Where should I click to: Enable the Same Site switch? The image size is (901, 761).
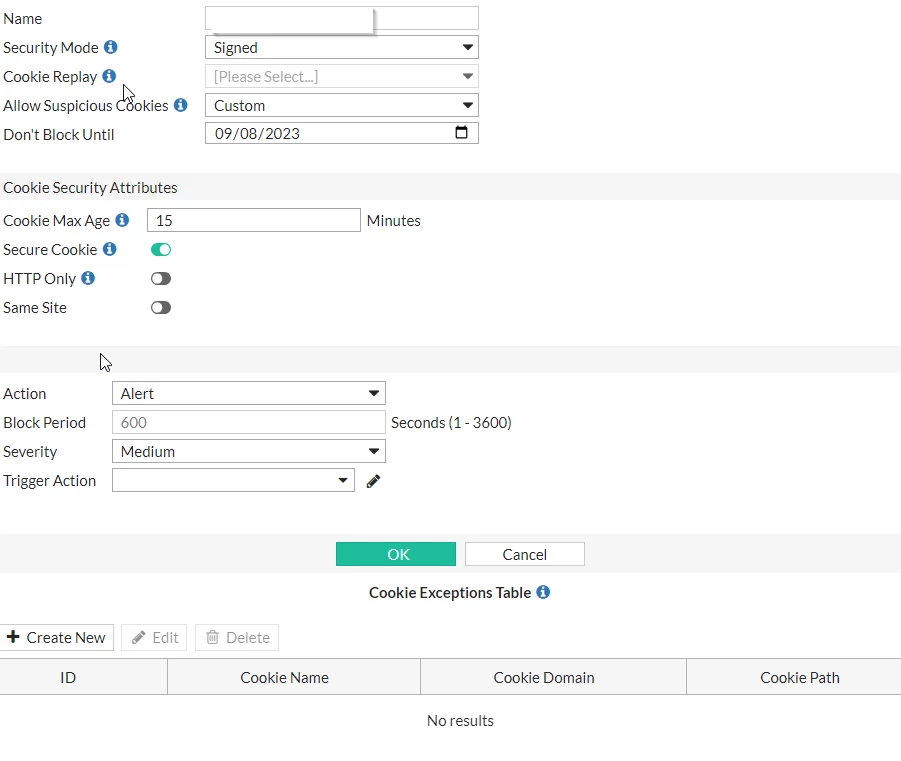coord(161,308)
